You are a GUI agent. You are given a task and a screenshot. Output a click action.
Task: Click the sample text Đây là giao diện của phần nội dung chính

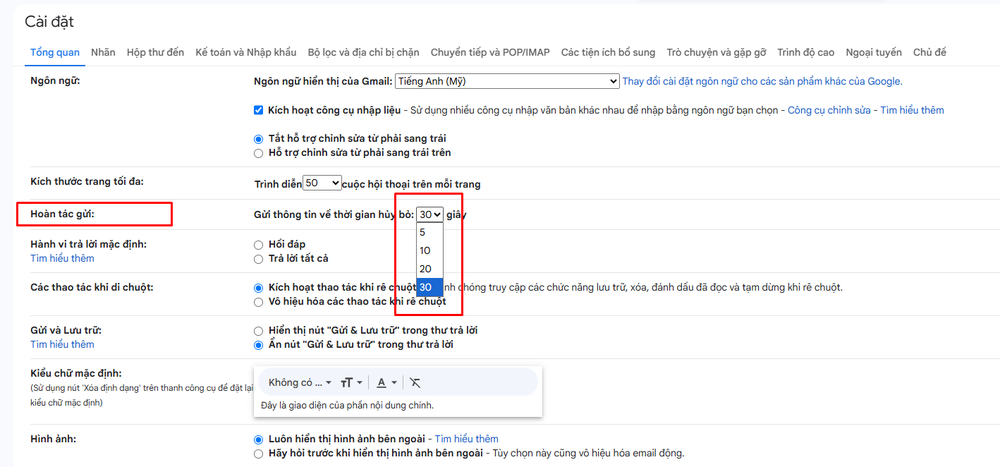[x=348, y=405]
